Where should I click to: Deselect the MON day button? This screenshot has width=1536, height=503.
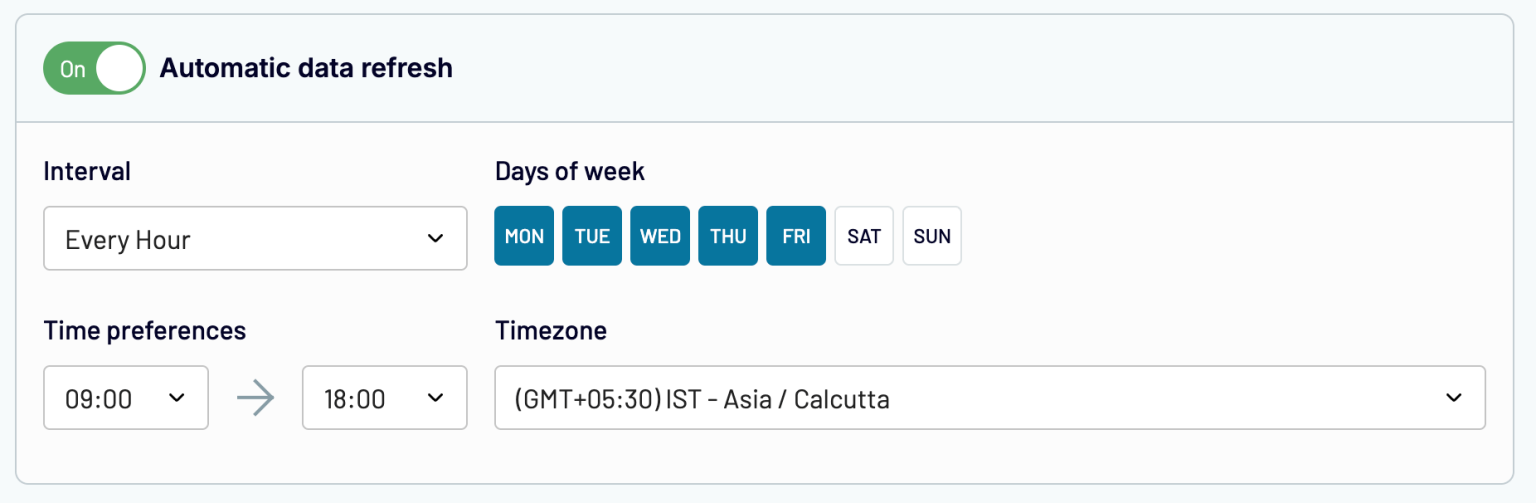click(x=524, y=236)
